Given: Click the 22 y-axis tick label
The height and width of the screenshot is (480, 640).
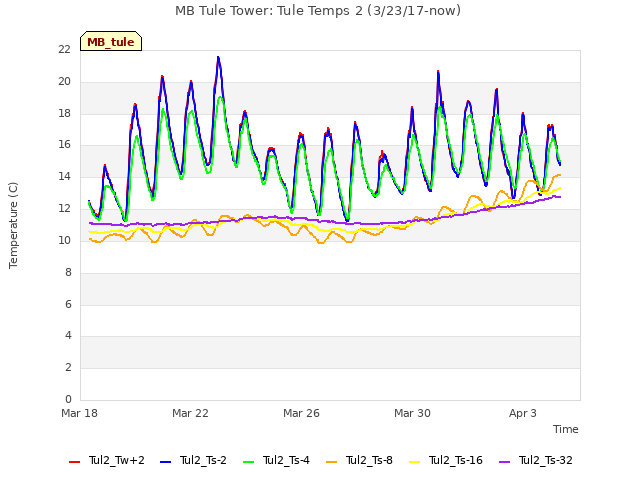Looking at the screenshot, I should click(x=64, y=49).
